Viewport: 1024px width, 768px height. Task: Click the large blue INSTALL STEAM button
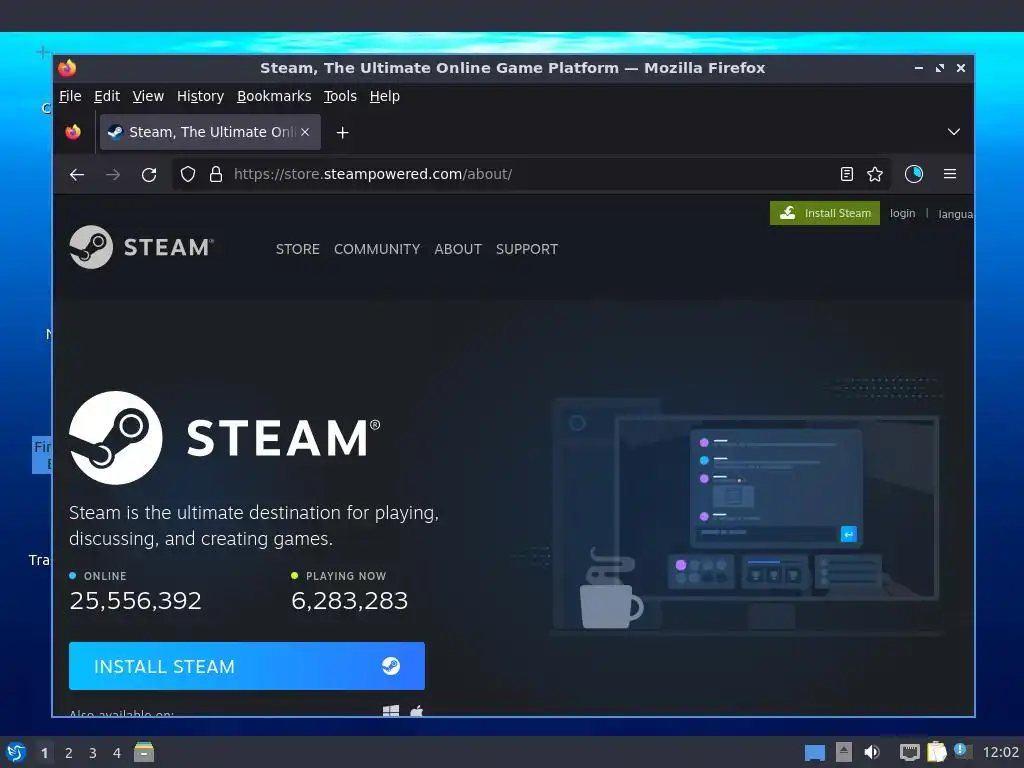click(247, 666)
